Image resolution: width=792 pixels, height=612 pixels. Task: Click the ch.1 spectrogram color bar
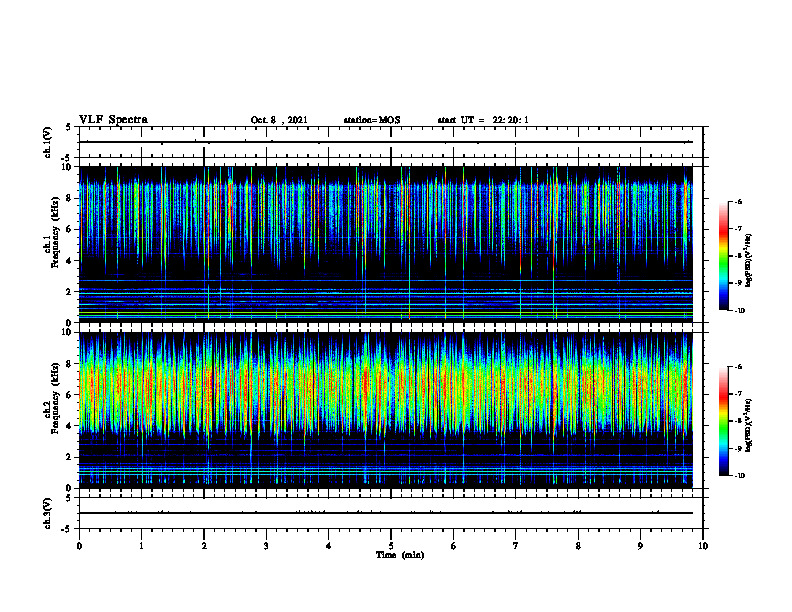[723, 256]
